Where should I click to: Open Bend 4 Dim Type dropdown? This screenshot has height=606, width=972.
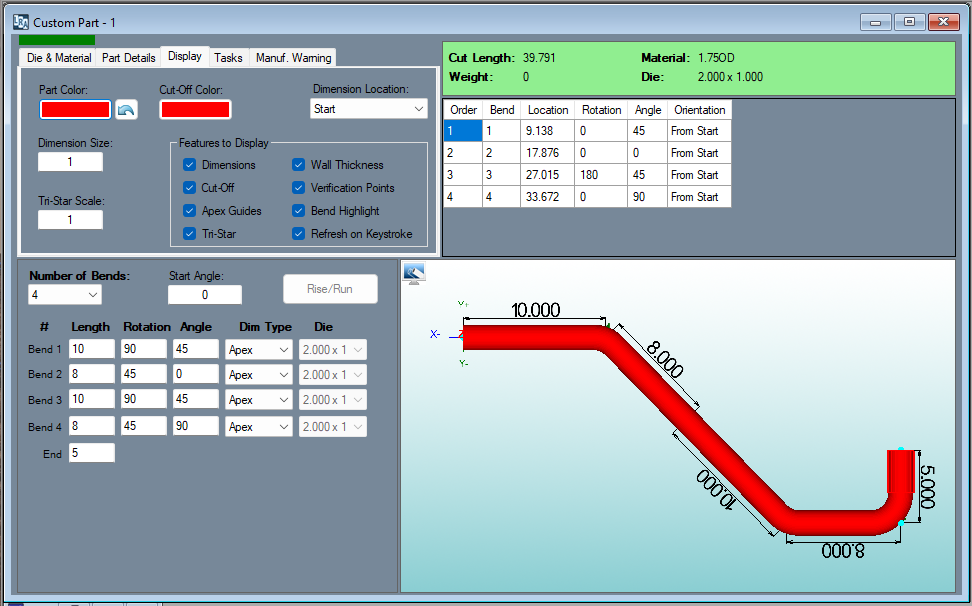258,426
